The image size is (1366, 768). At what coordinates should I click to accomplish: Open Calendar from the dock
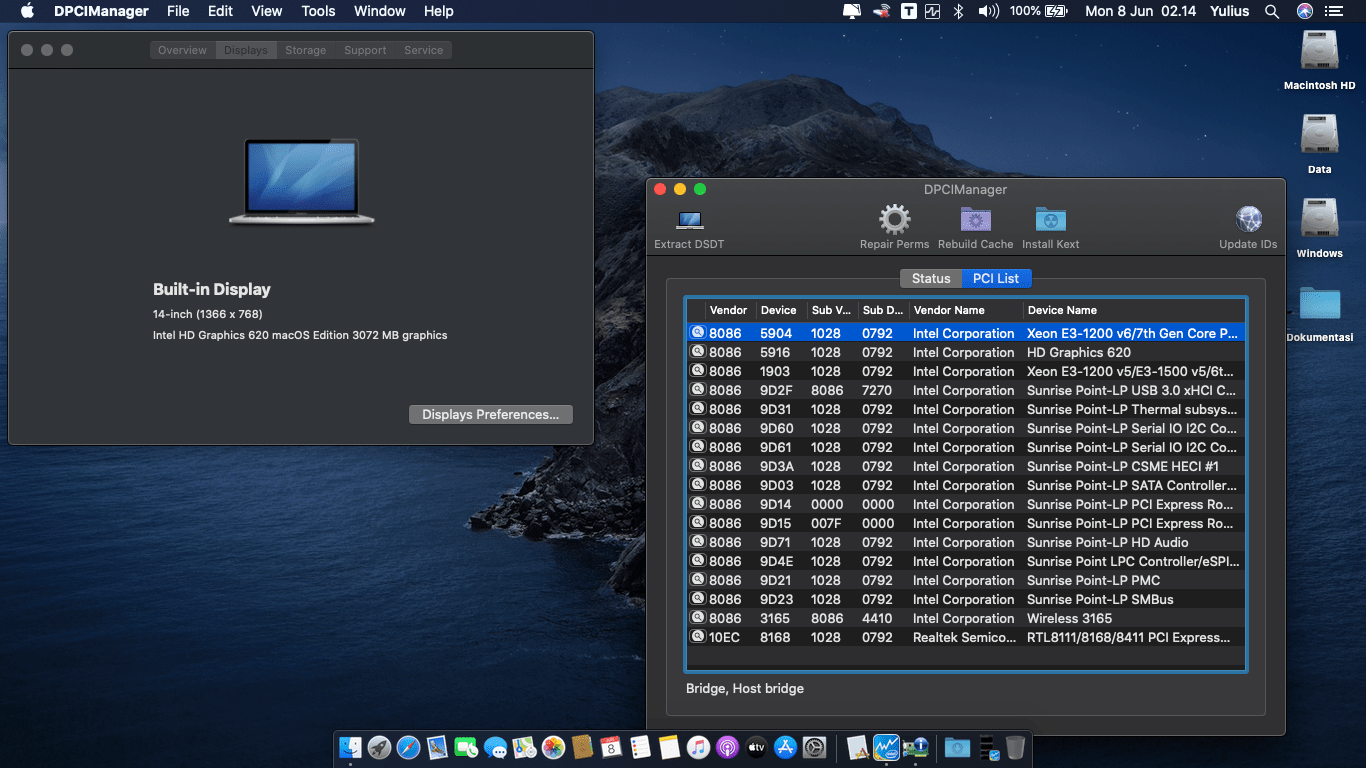pyautogui.click(x=611, y=747)
